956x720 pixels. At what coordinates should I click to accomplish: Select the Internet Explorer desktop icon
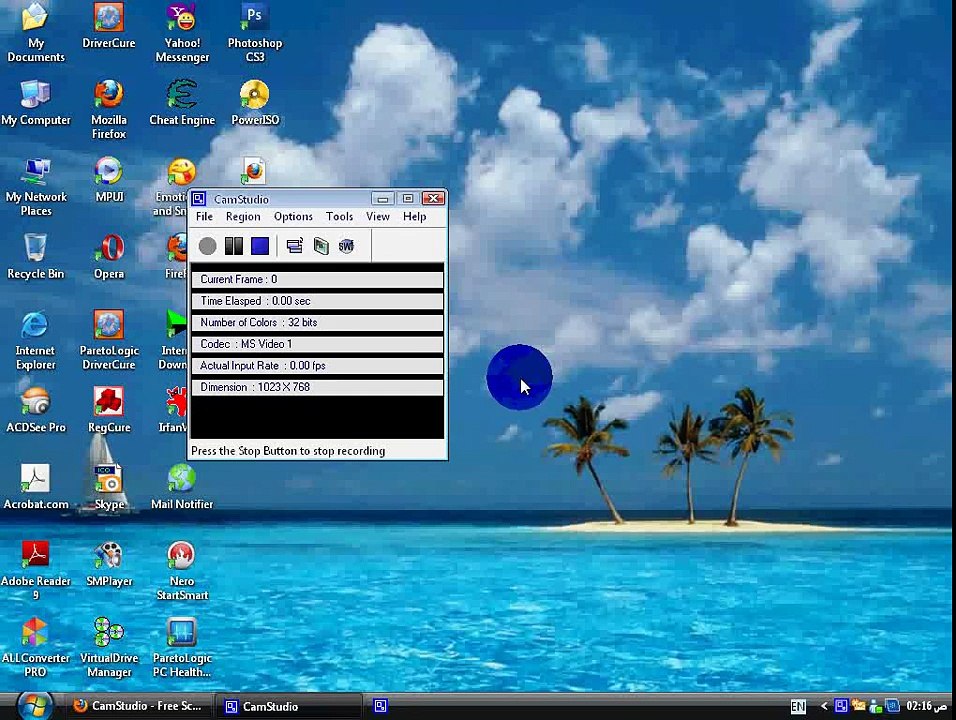(35, 340)
